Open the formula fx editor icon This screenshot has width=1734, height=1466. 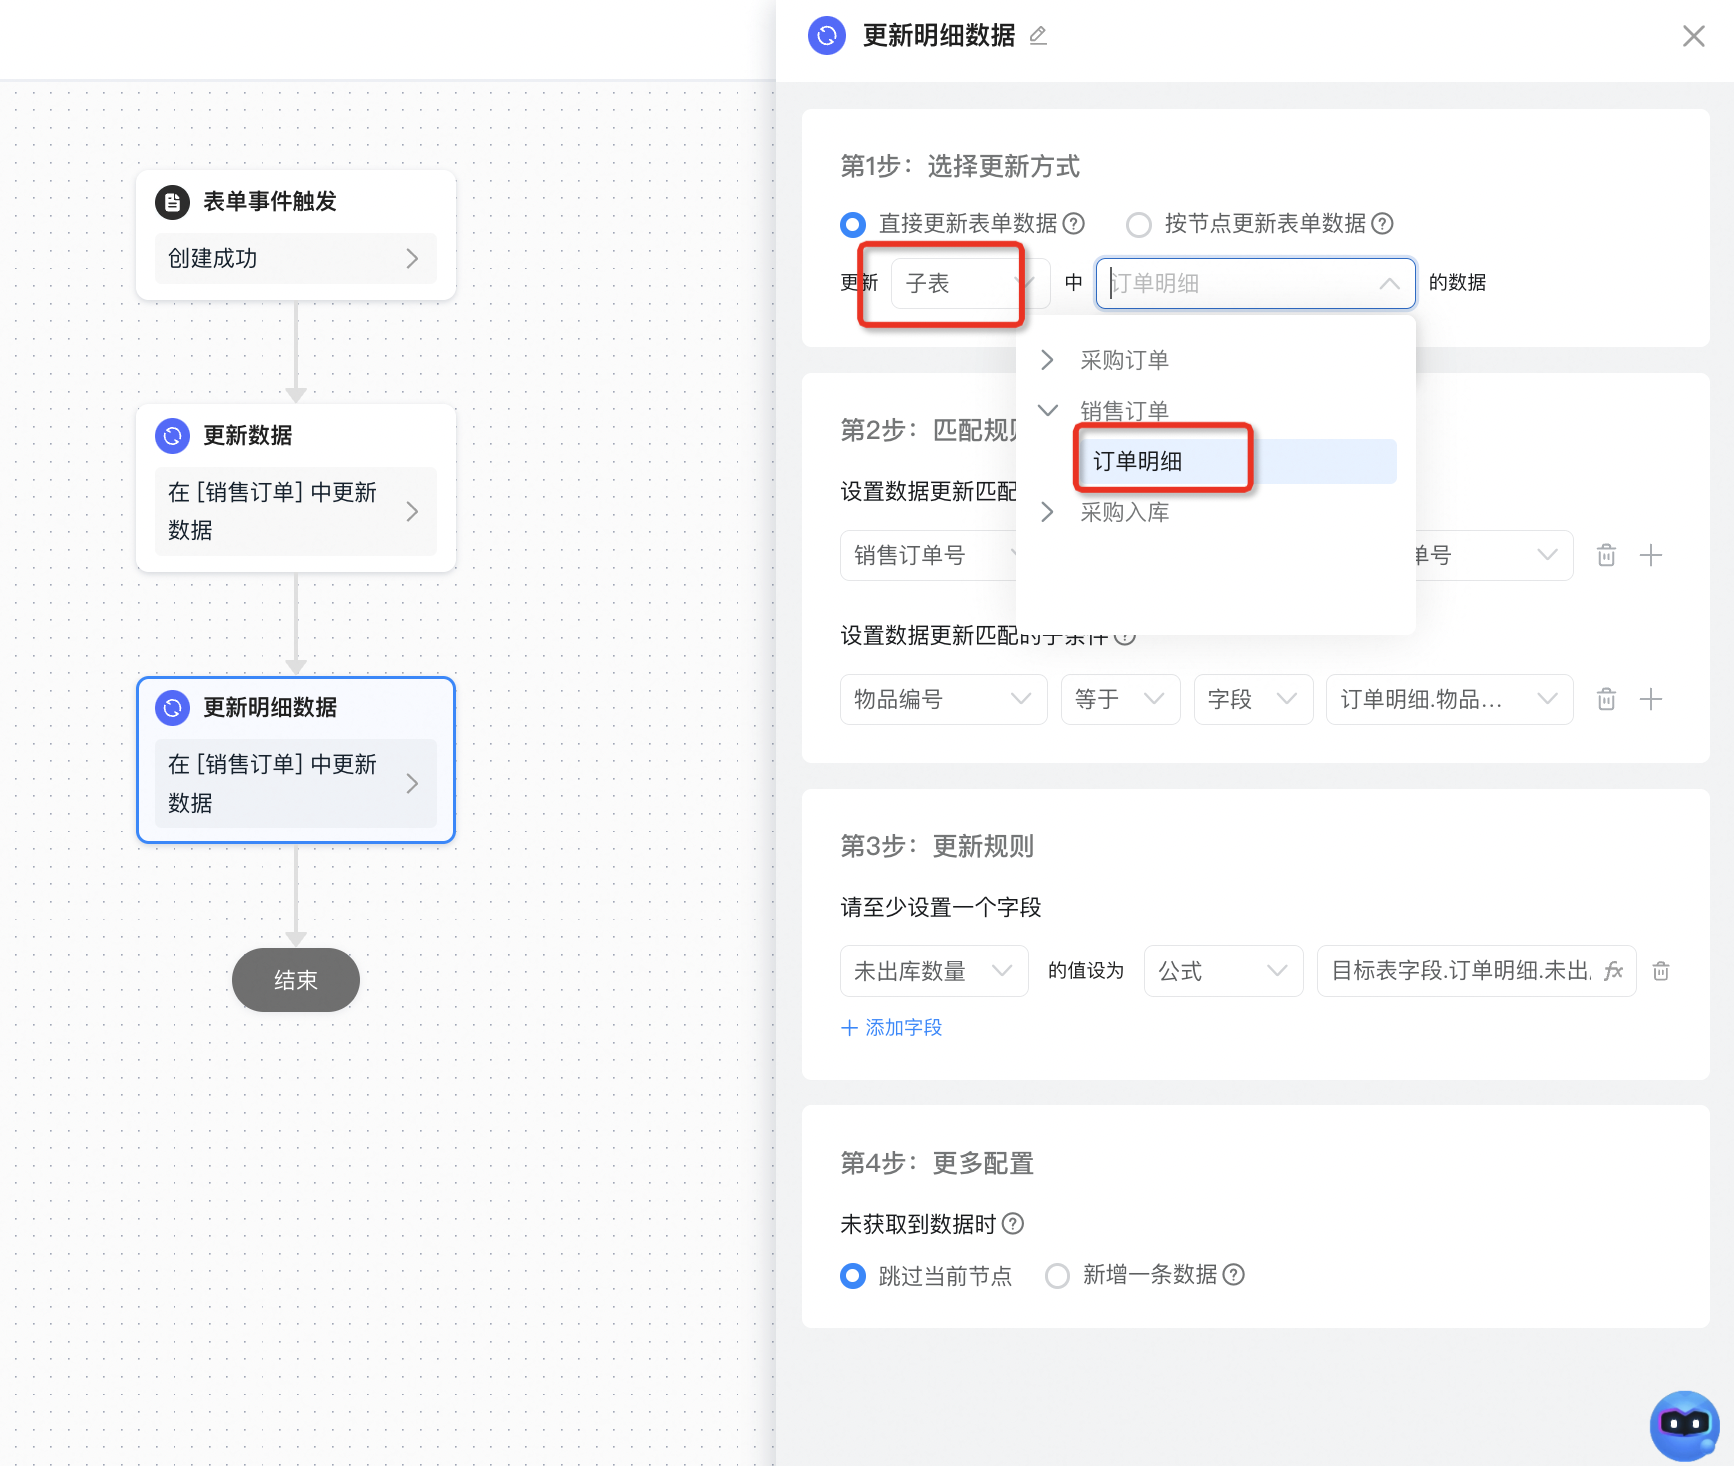[x=1613, y=971]
